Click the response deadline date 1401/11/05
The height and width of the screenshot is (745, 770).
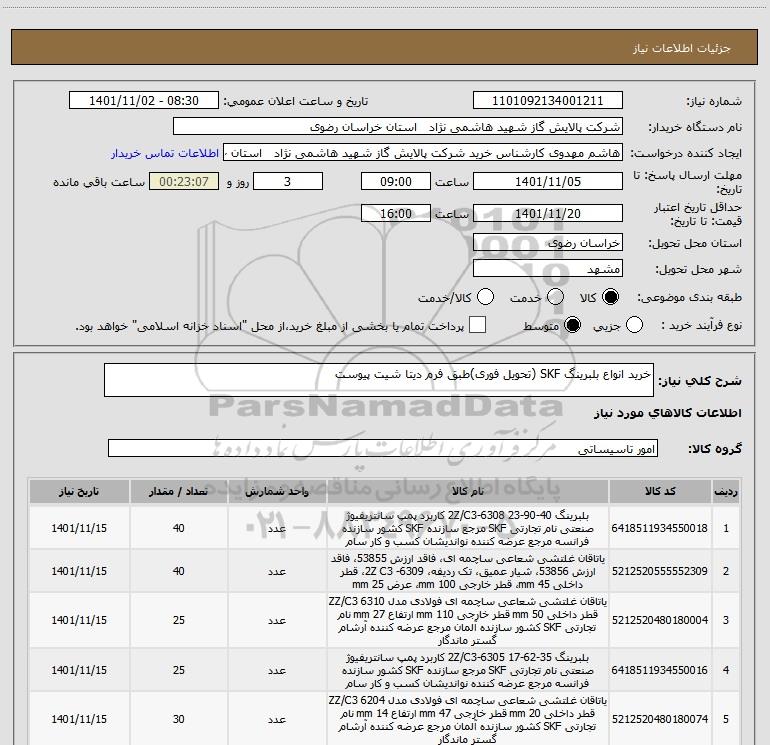coord(547,181)
